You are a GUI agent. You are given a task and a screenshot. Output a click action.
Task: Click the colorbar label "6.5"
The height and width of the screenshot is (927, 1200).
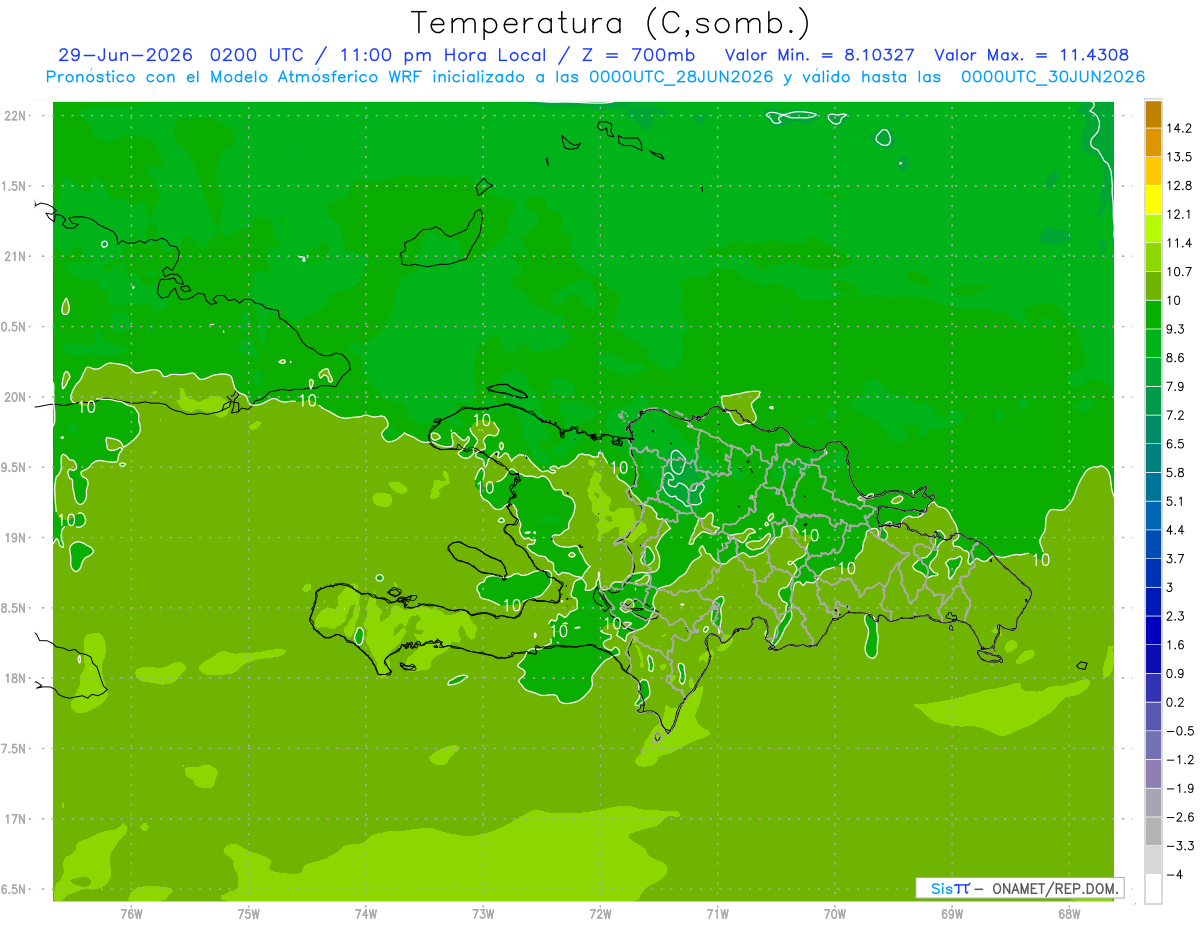pos(1176,444)
